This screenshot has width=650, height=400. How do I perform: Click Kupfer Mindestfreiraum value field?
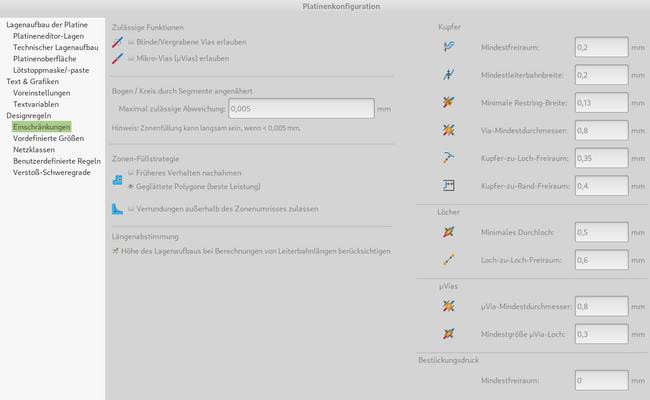point(601,47)
